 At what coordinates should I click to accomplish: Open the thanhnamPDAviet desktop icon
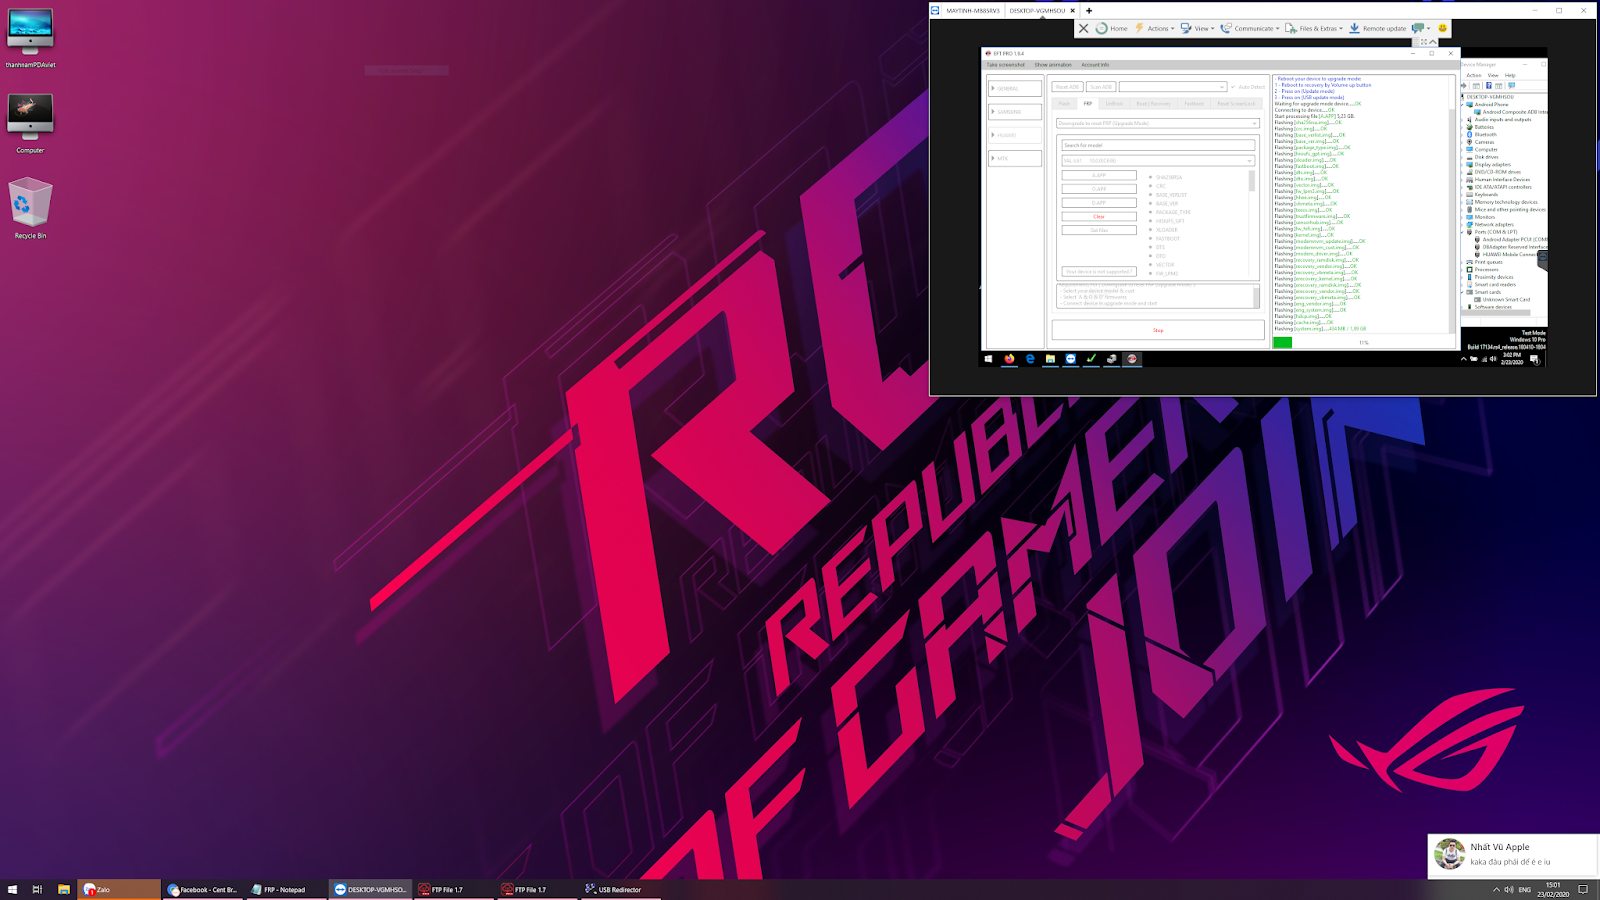click(x=30, y=39)
